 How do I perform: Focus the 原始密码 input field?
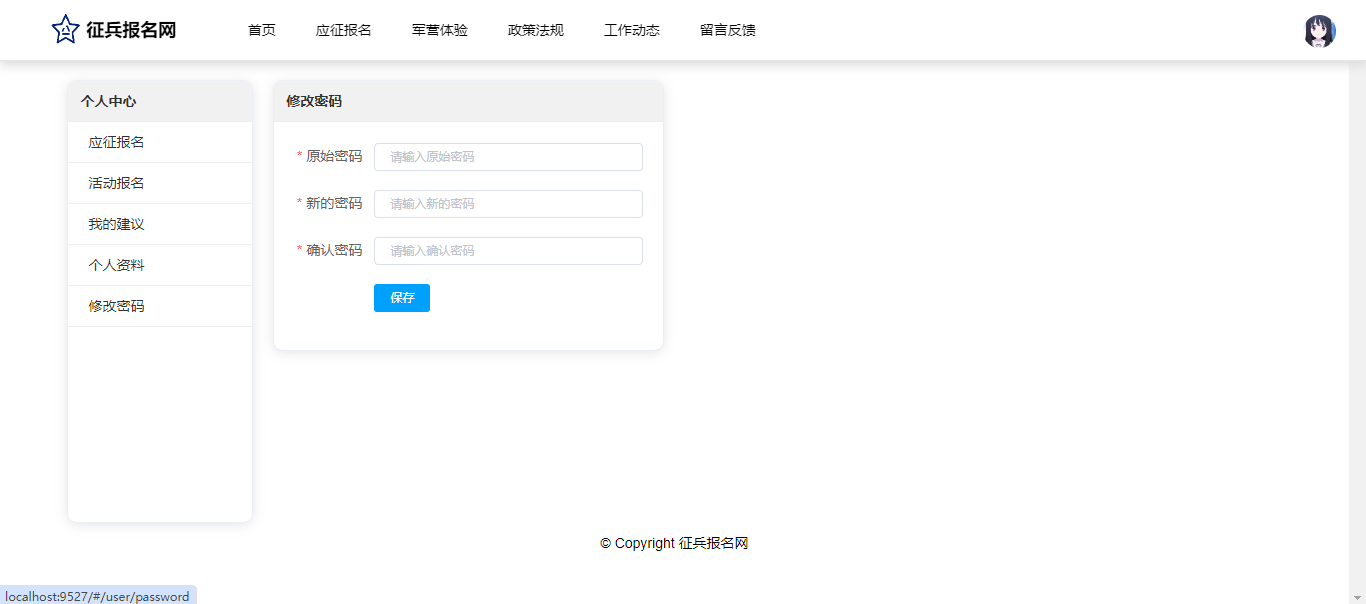click(508, 157)
